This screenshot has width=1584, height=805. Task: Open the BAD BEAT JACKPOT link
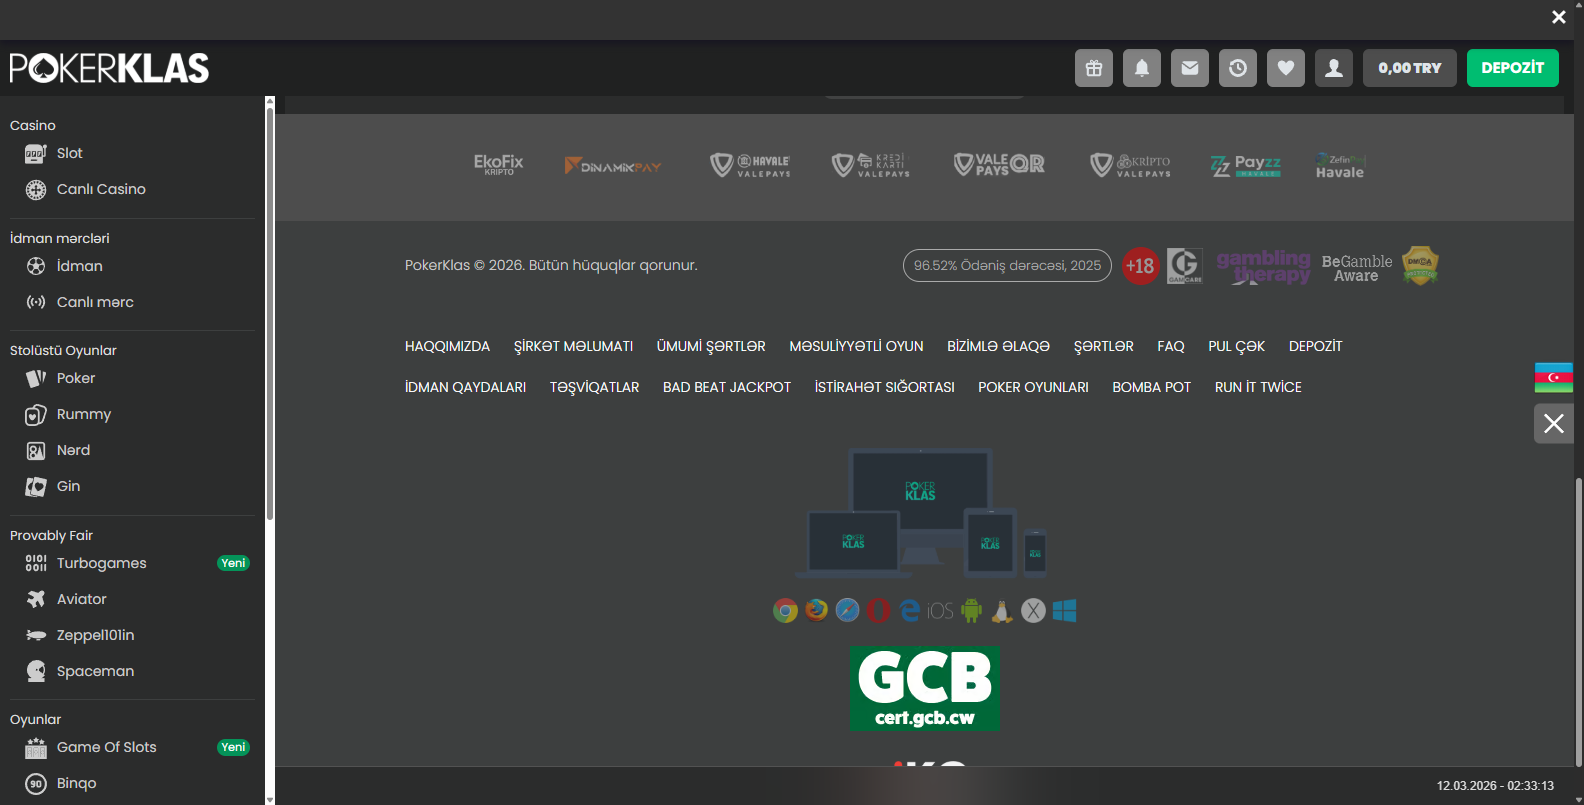tap(726, 387)
